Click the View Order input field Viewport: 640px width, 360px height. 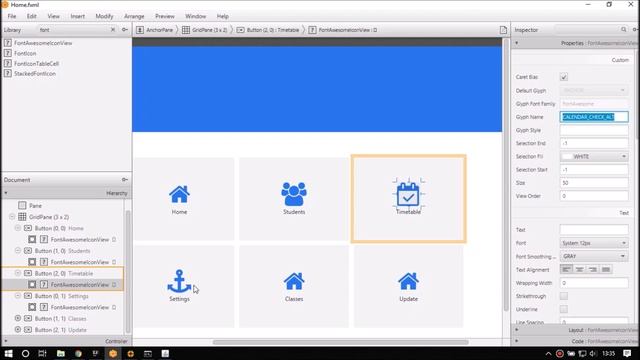[594, 196]
